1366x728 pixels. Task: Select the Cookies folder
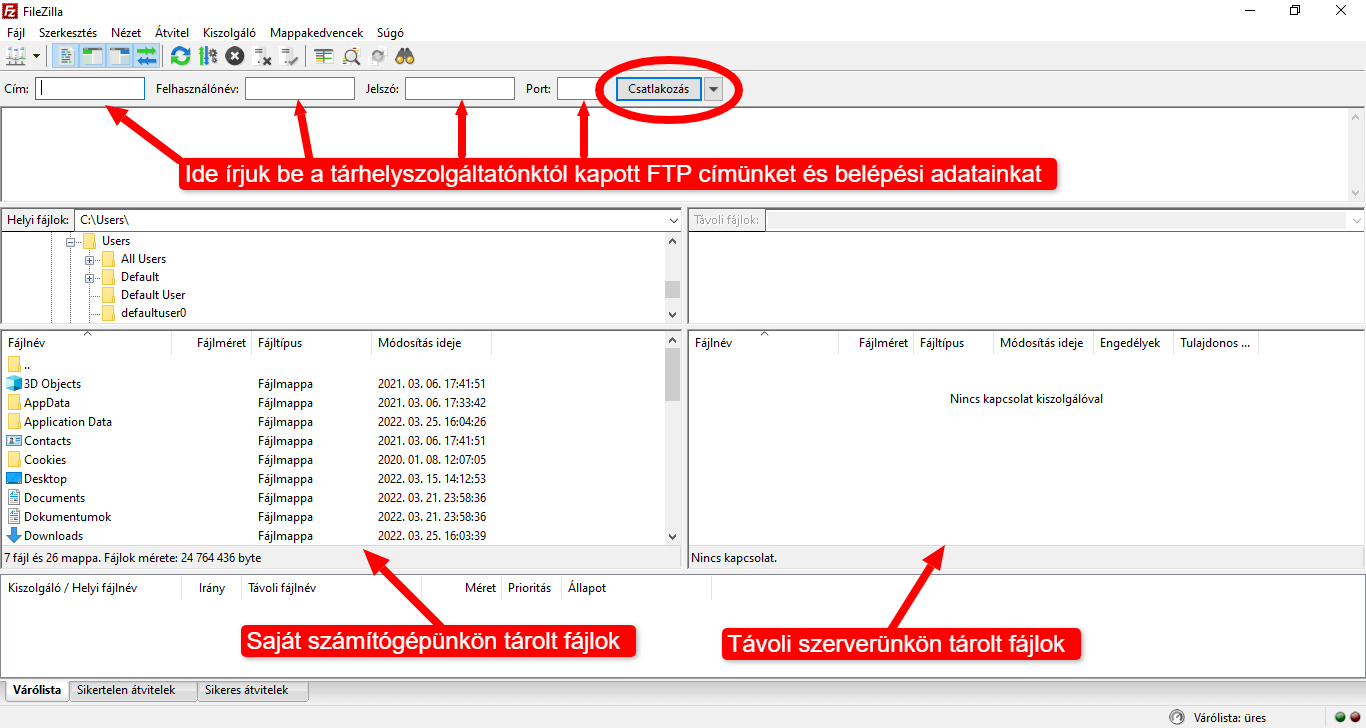(45, 460)
